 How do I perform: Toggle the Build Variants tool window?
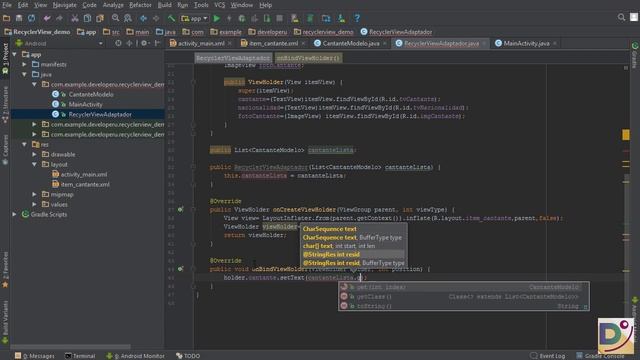click(x=5, y=322)
